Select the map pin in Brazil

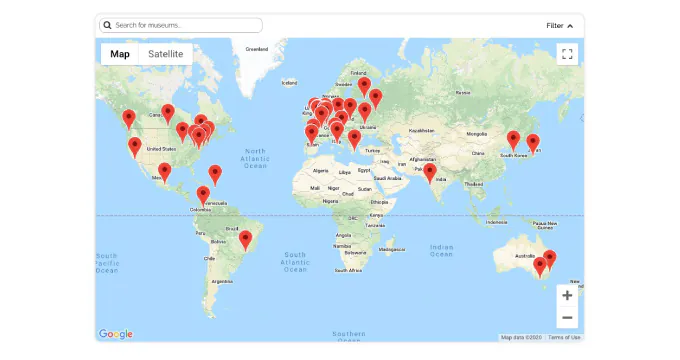tap(245, 241)
